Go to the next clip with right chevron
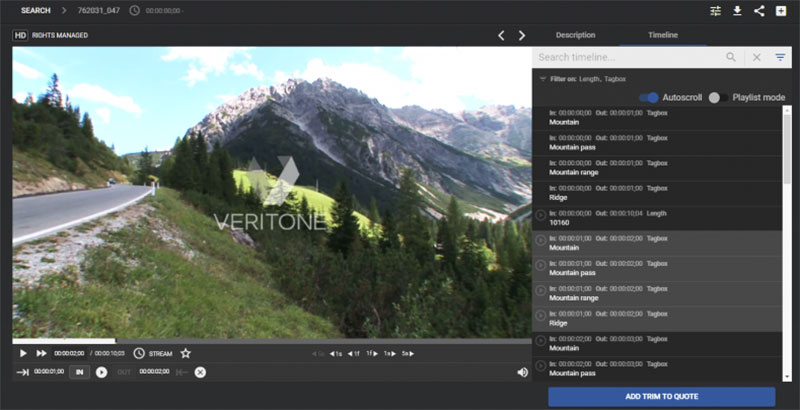 pyautogui.click(x=522, y=35)
